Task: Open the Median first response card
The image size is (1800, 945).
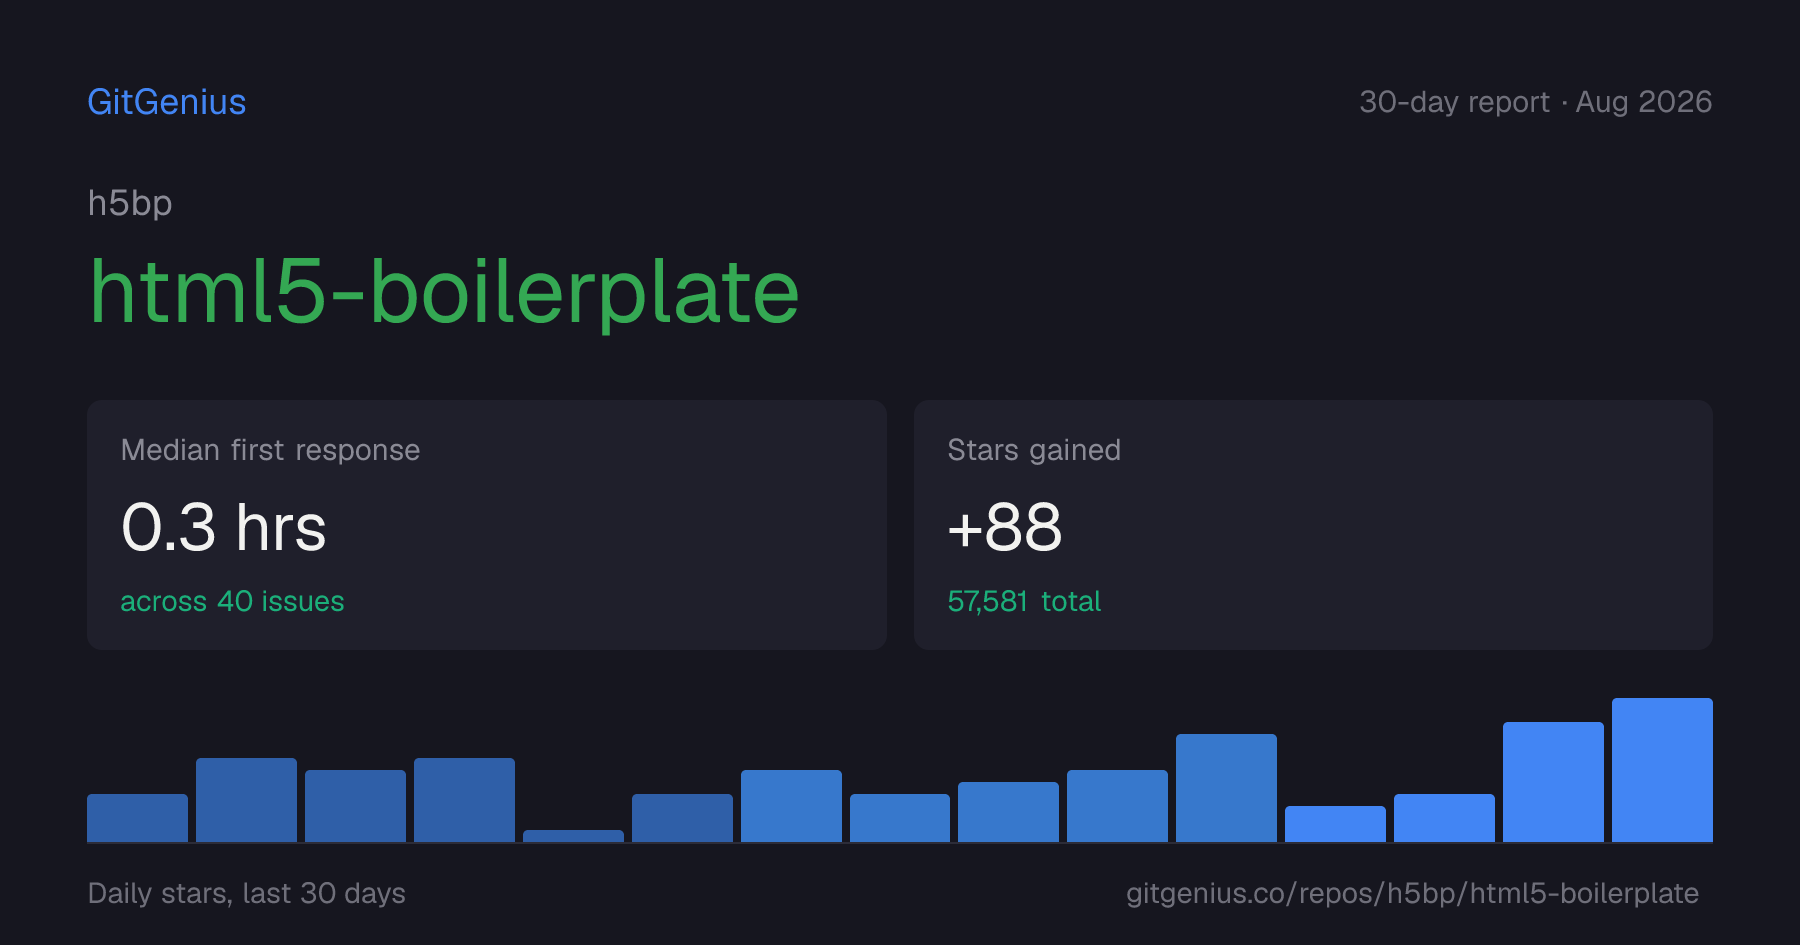Action: (487, 525)
